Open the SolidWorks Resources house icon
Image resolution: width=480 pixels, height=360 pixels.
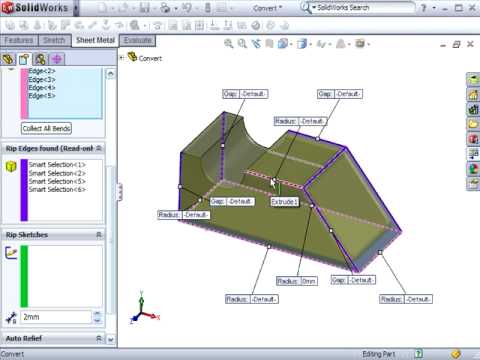(473, 95)
